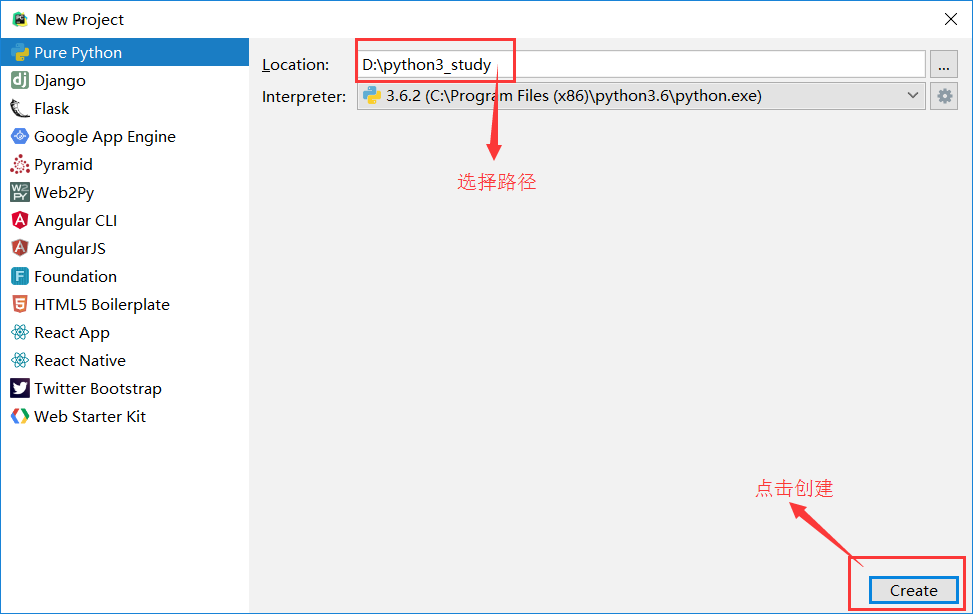Click the Web Starter Kit icon

[x=20, y=416]
